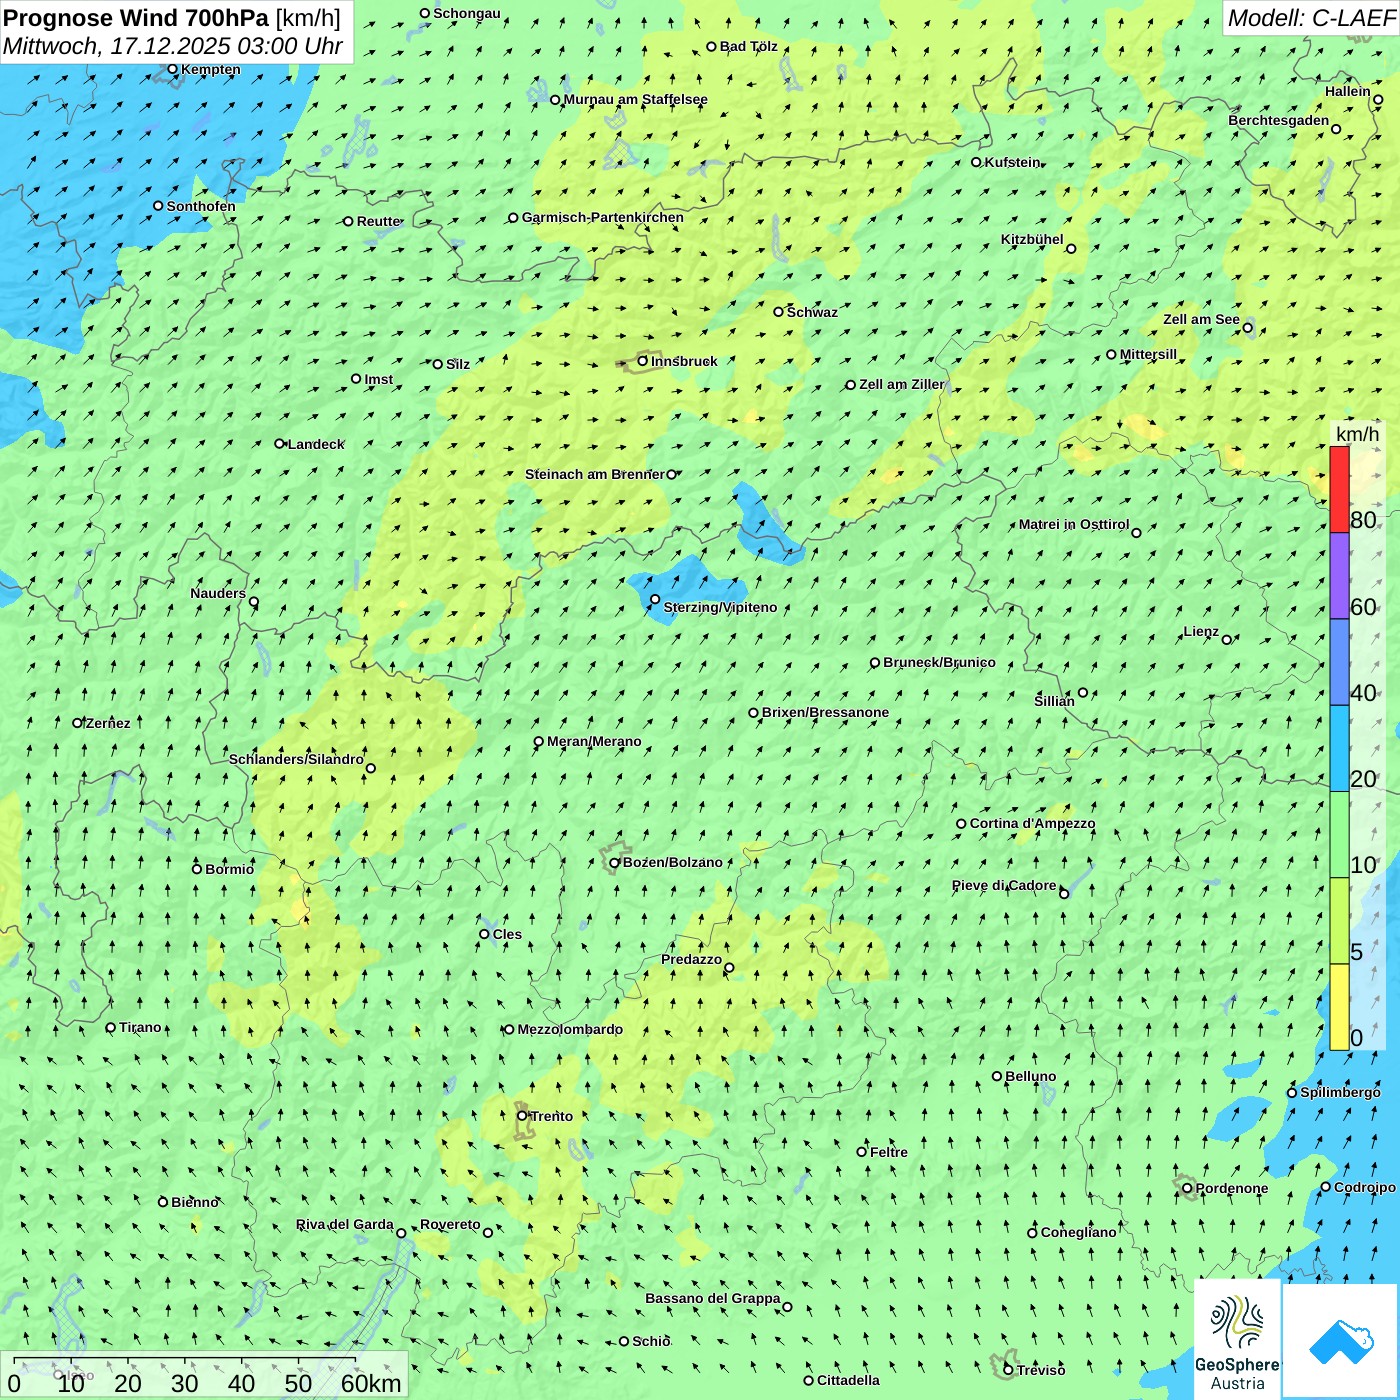The height and width of the screenshot is (1400, 1400).
Task: Click the Sonthofen city marker
Action: 158,206
